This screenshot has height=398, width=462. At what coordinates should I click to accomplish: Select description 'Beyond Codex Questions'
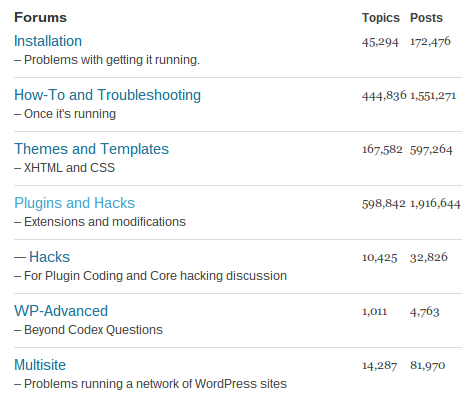click(93, 330)
